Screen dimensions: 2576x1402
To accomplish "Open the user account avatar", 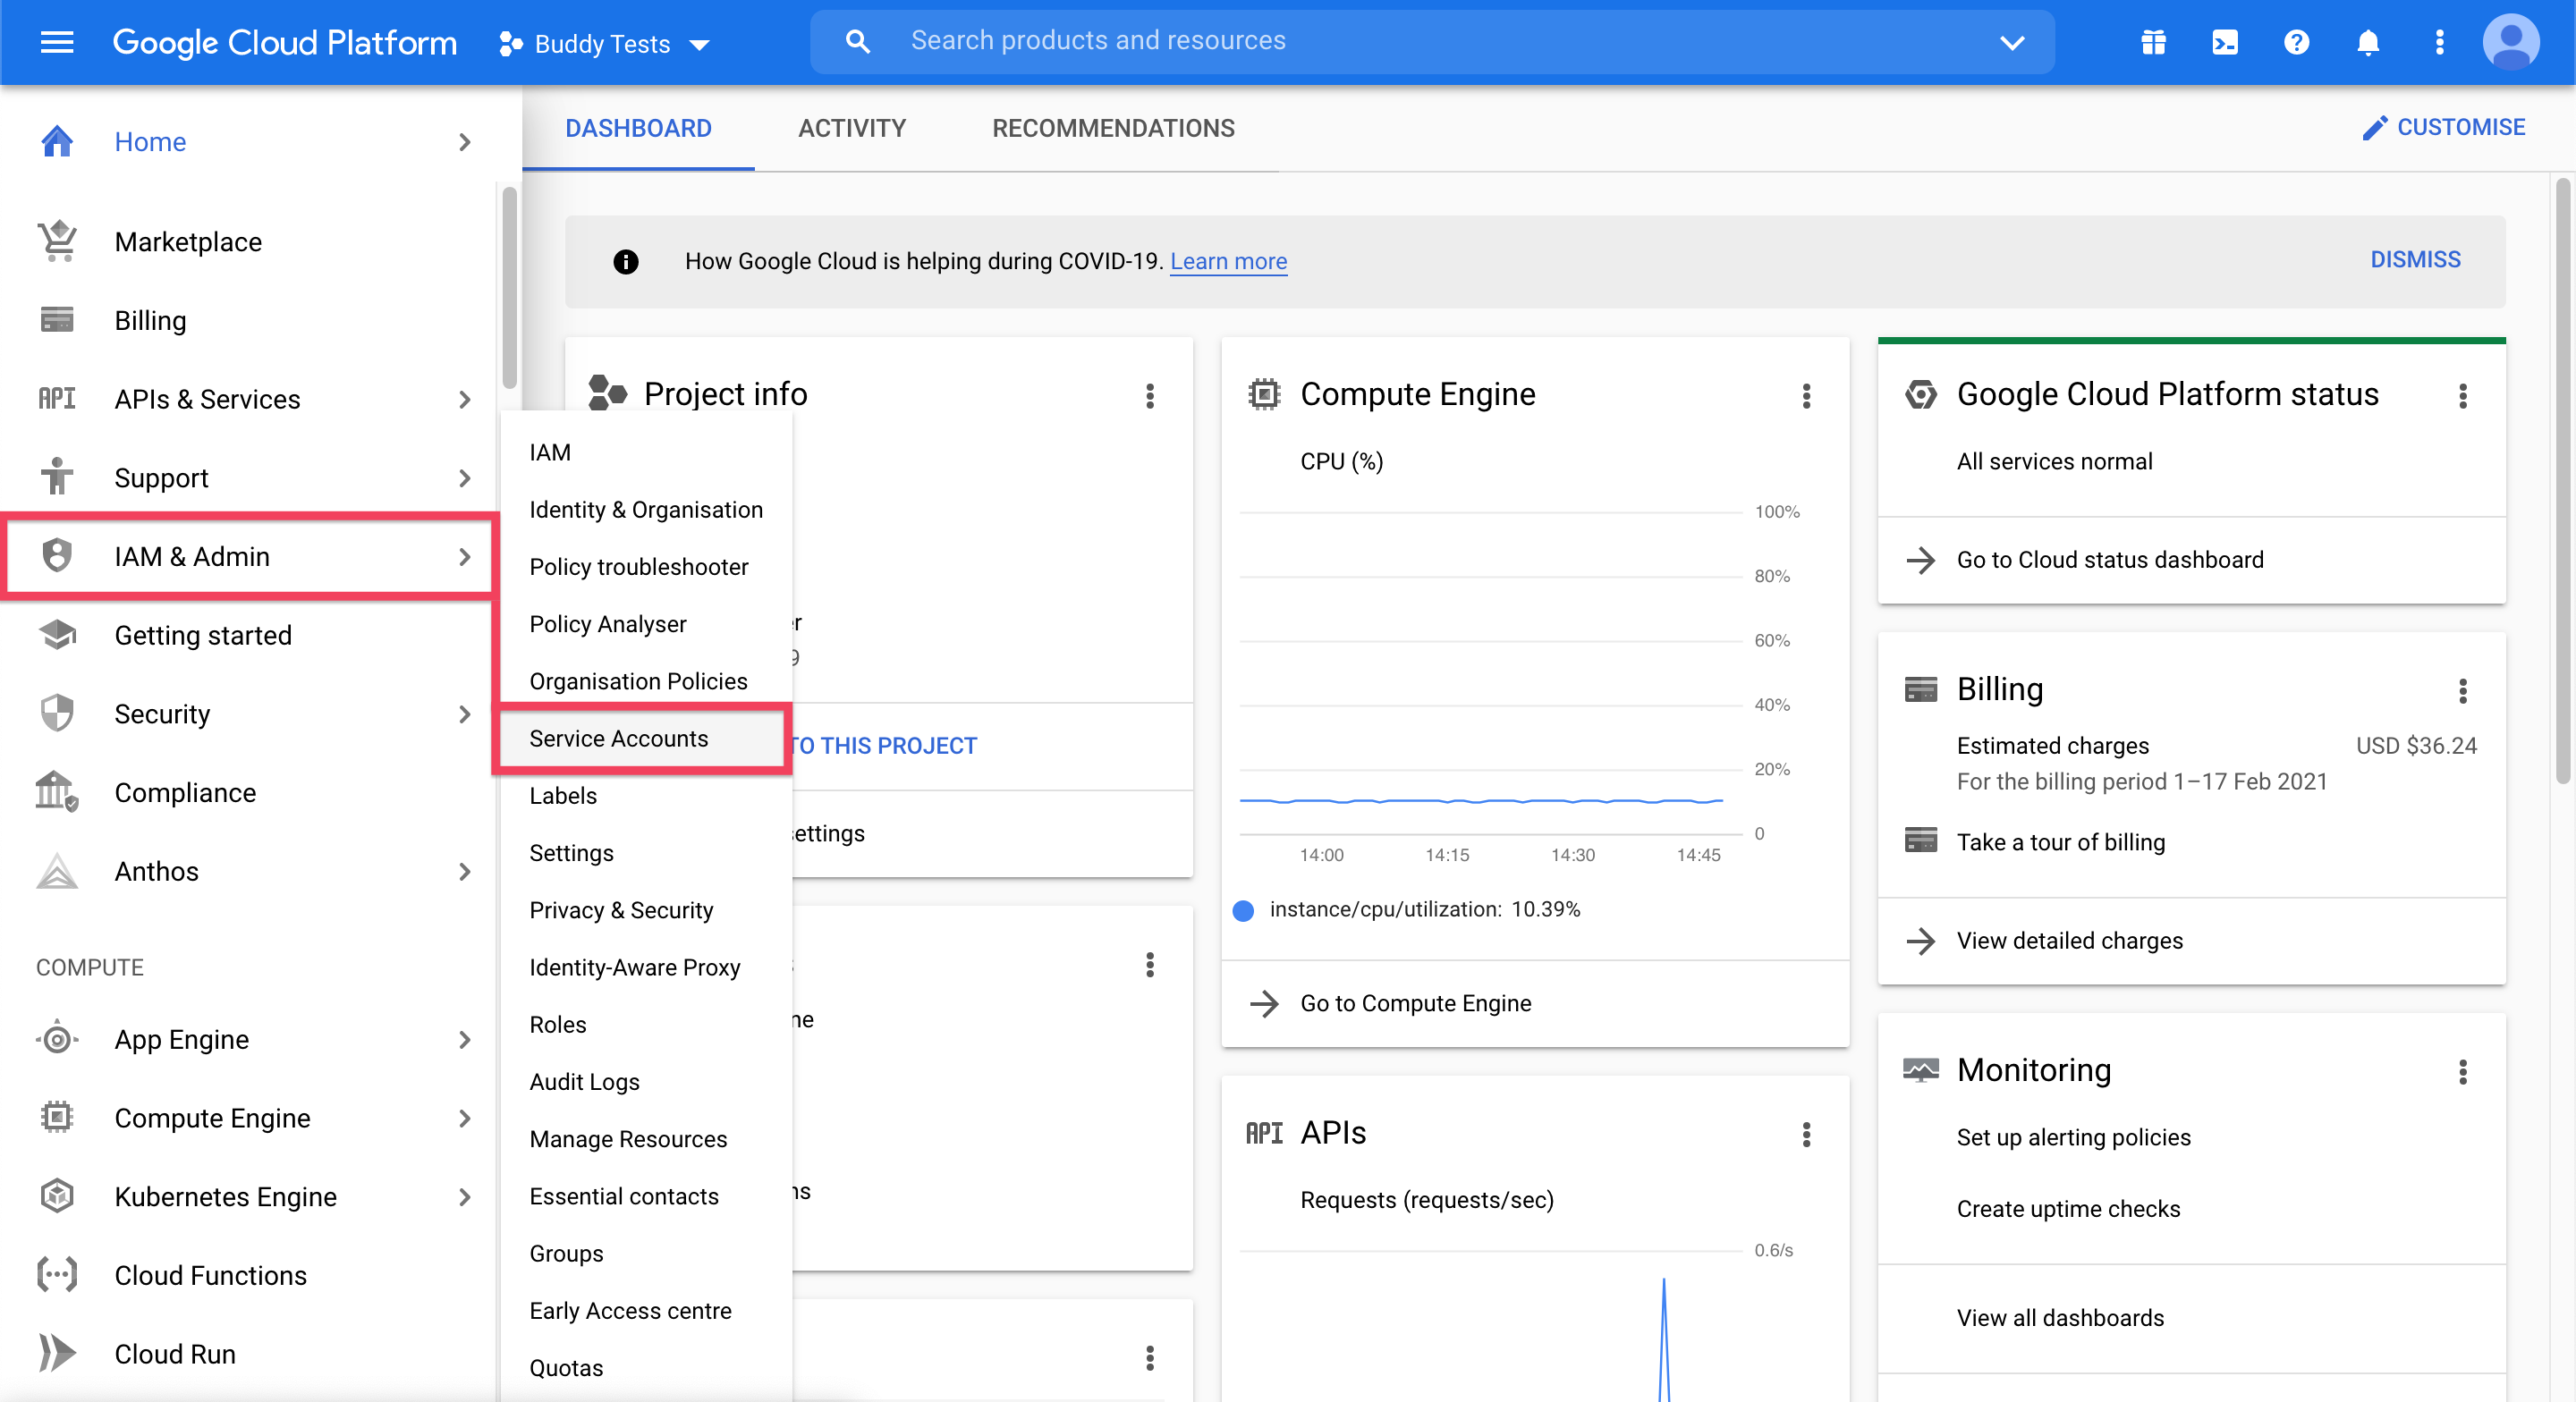I will click(2511, 42).
